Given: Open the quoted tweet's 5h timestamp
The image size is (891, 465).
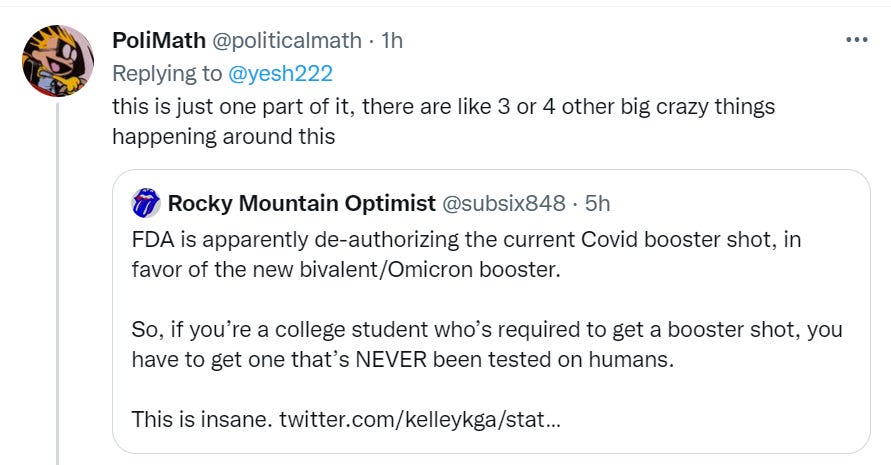Looking at the screenshot, I should coord(598,204).
